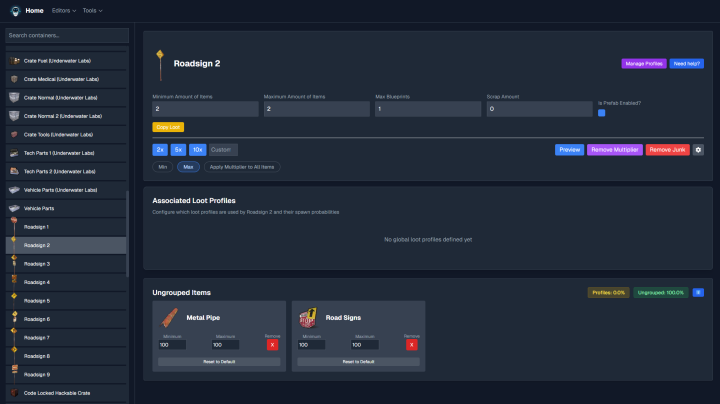
Task: Click the Profiles 0.0% badge
Action: (x=608, y=292)
